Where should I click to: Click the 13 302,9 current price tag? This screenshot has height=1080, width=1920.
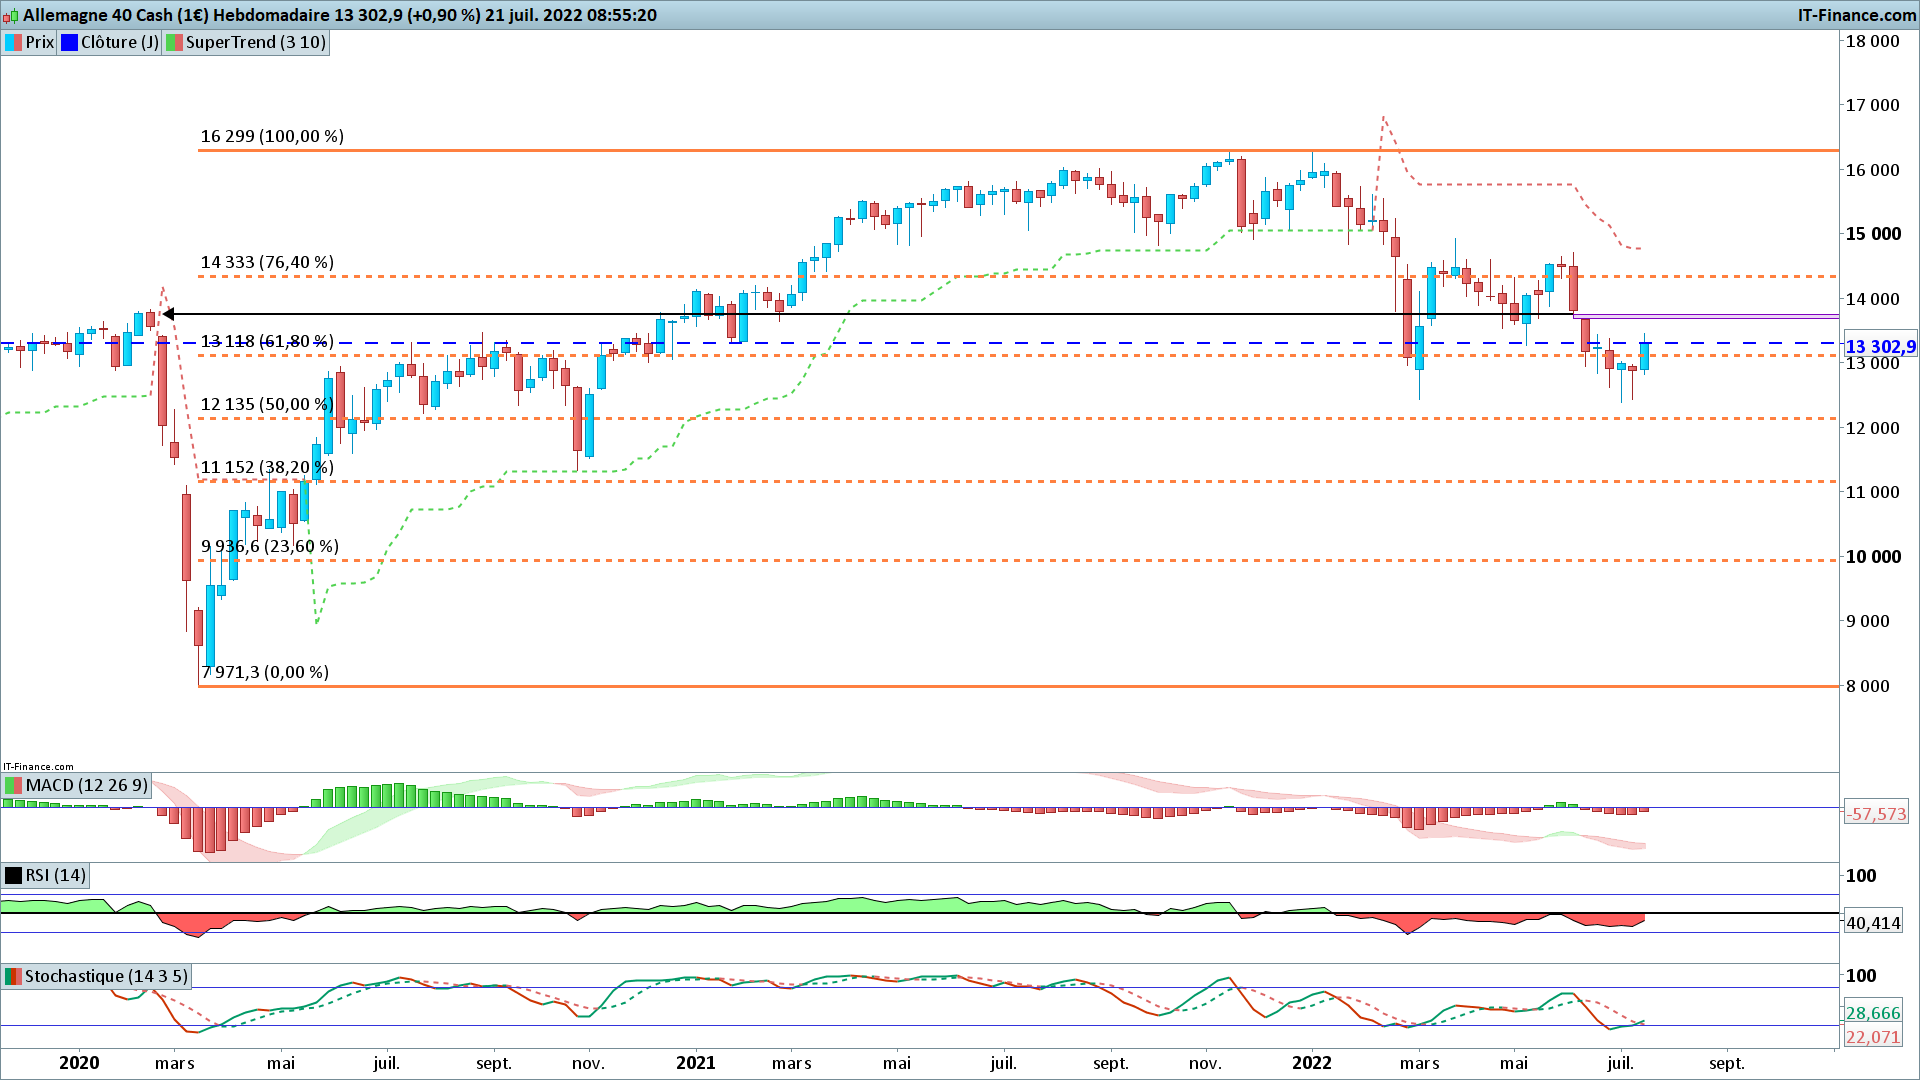(1879, 347)
